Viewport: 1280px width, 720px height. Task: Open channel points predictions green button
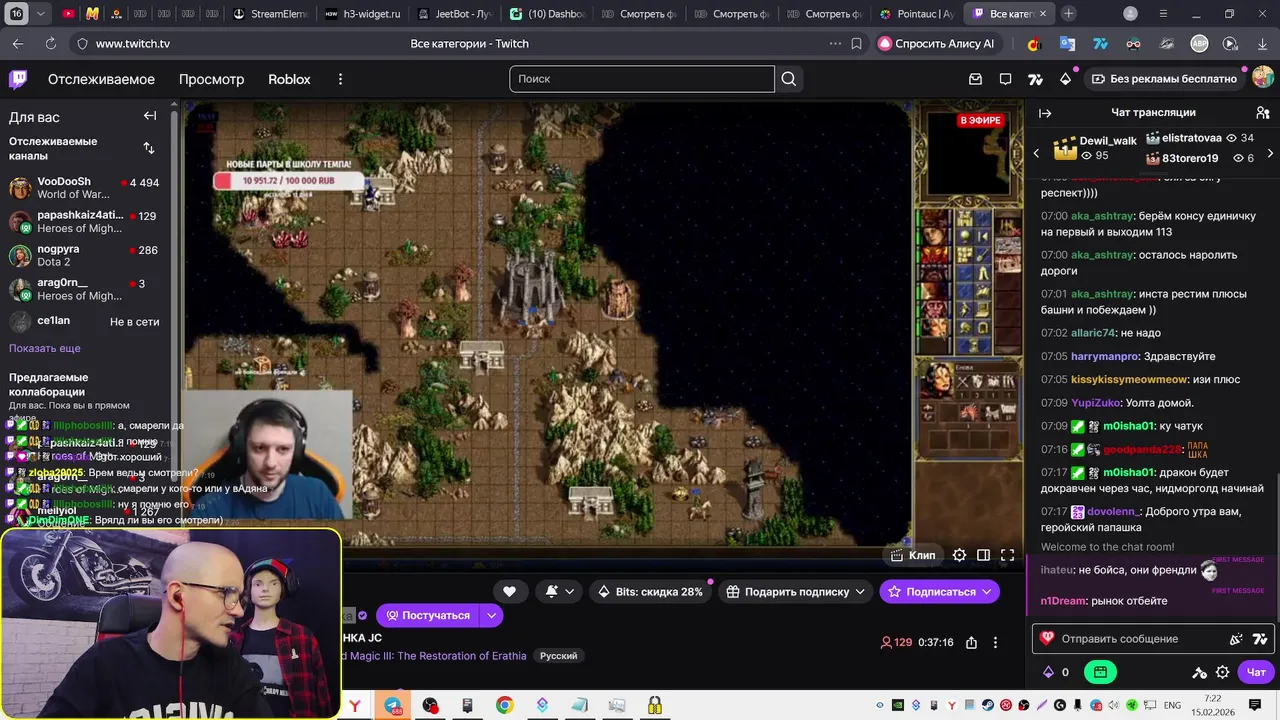(1100, 673)
